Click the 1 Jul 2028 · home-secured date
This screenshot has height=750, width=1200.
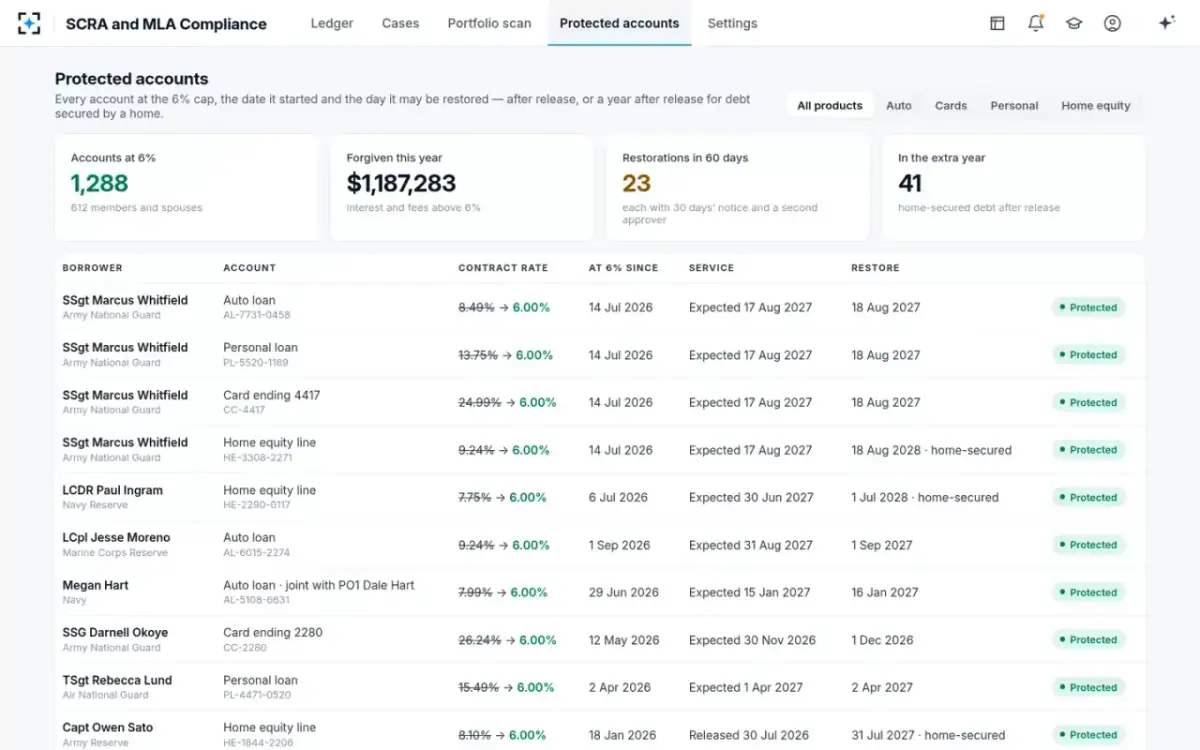point(925,498)
